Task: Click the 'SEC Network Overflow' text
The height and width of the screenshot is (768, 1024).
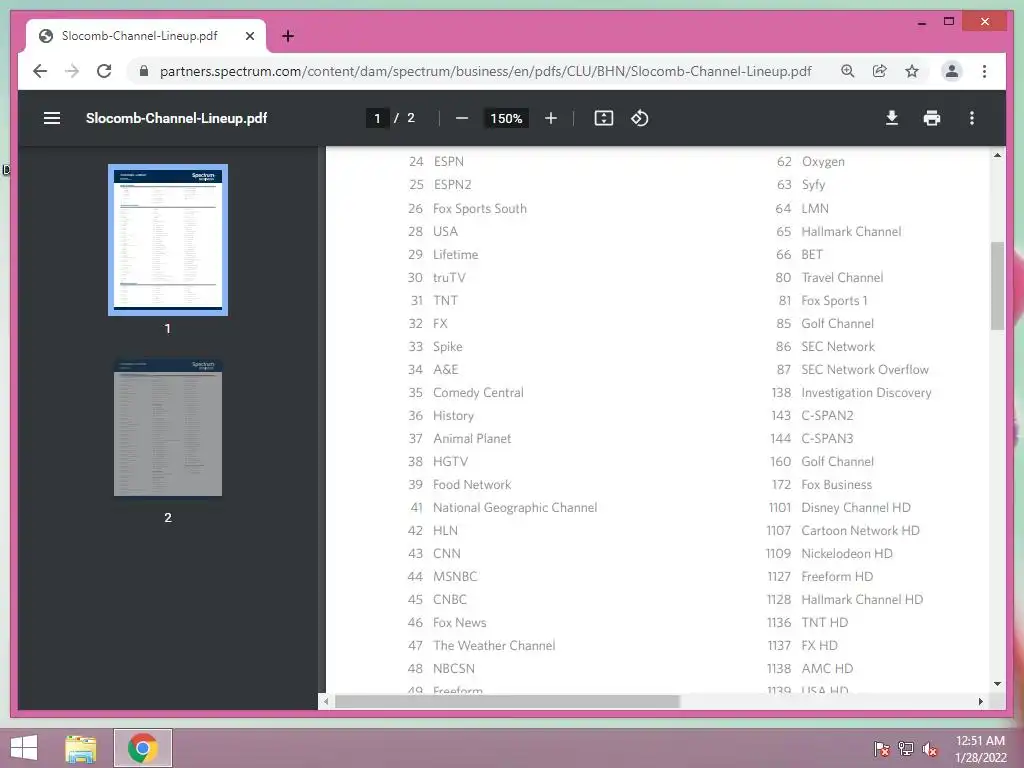Action: 865,370
